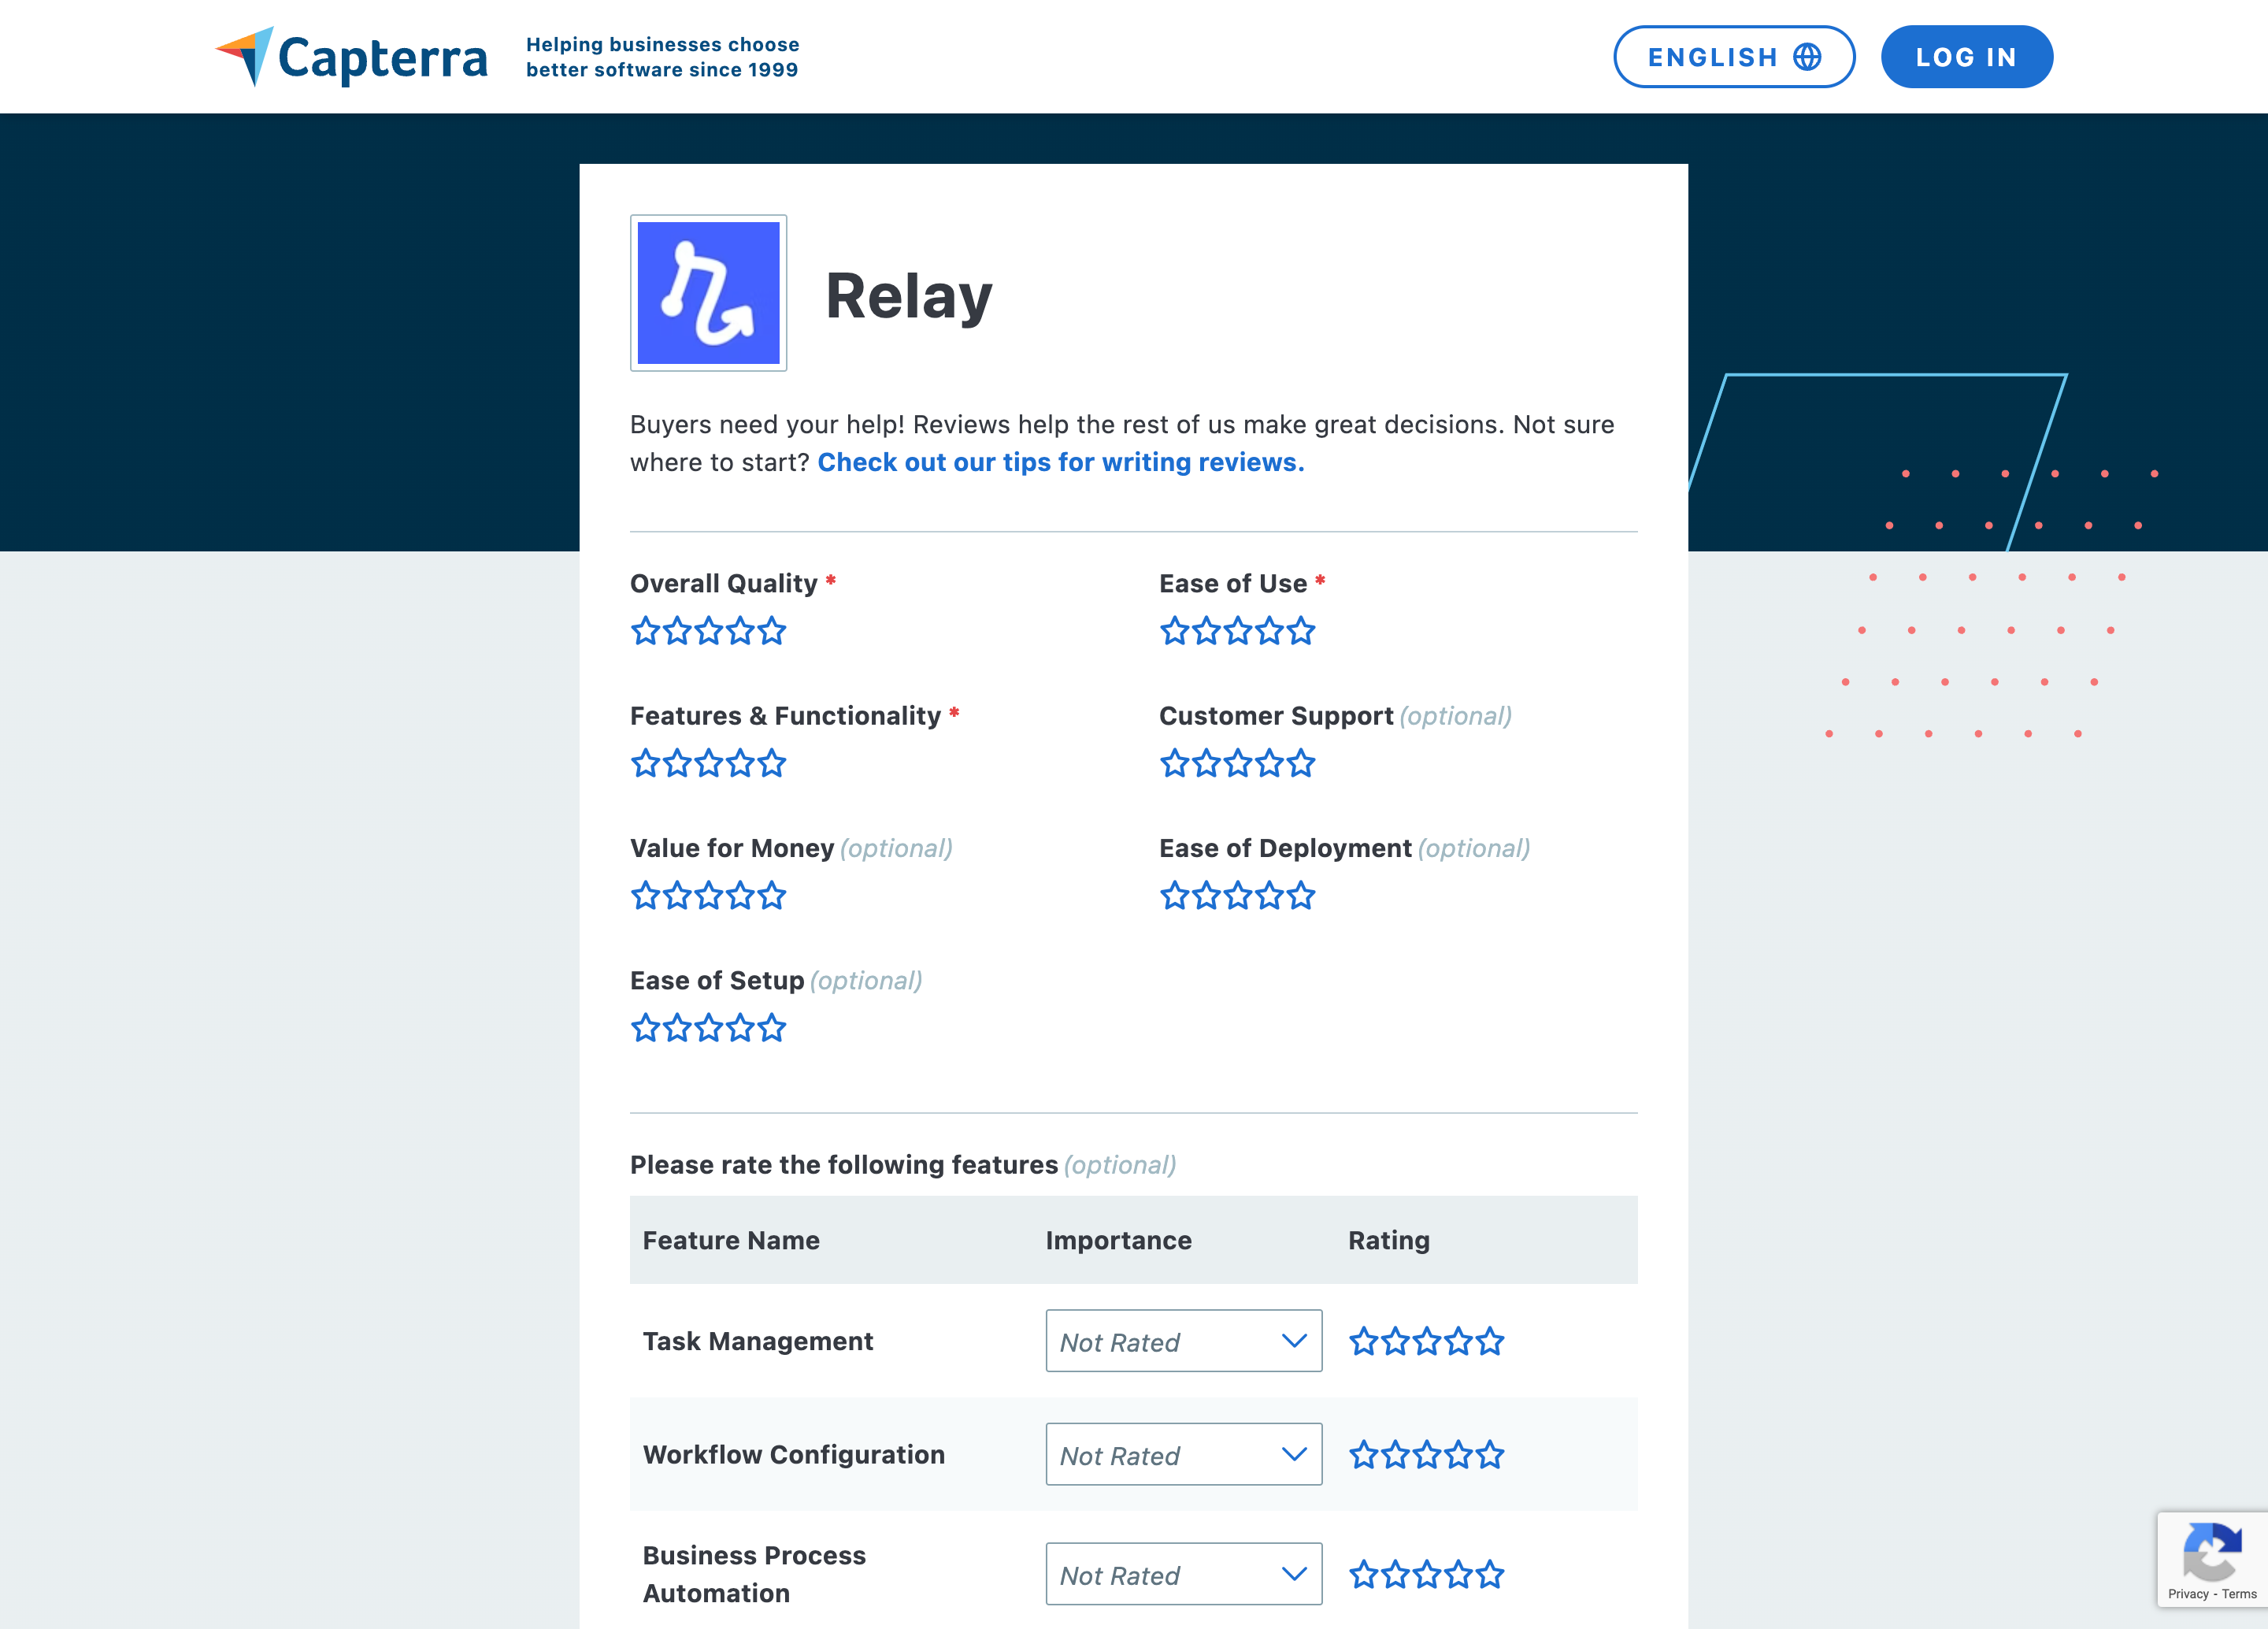Rate Ease of Use four stars
2268x1629 pixels.
coord(1270,631)
